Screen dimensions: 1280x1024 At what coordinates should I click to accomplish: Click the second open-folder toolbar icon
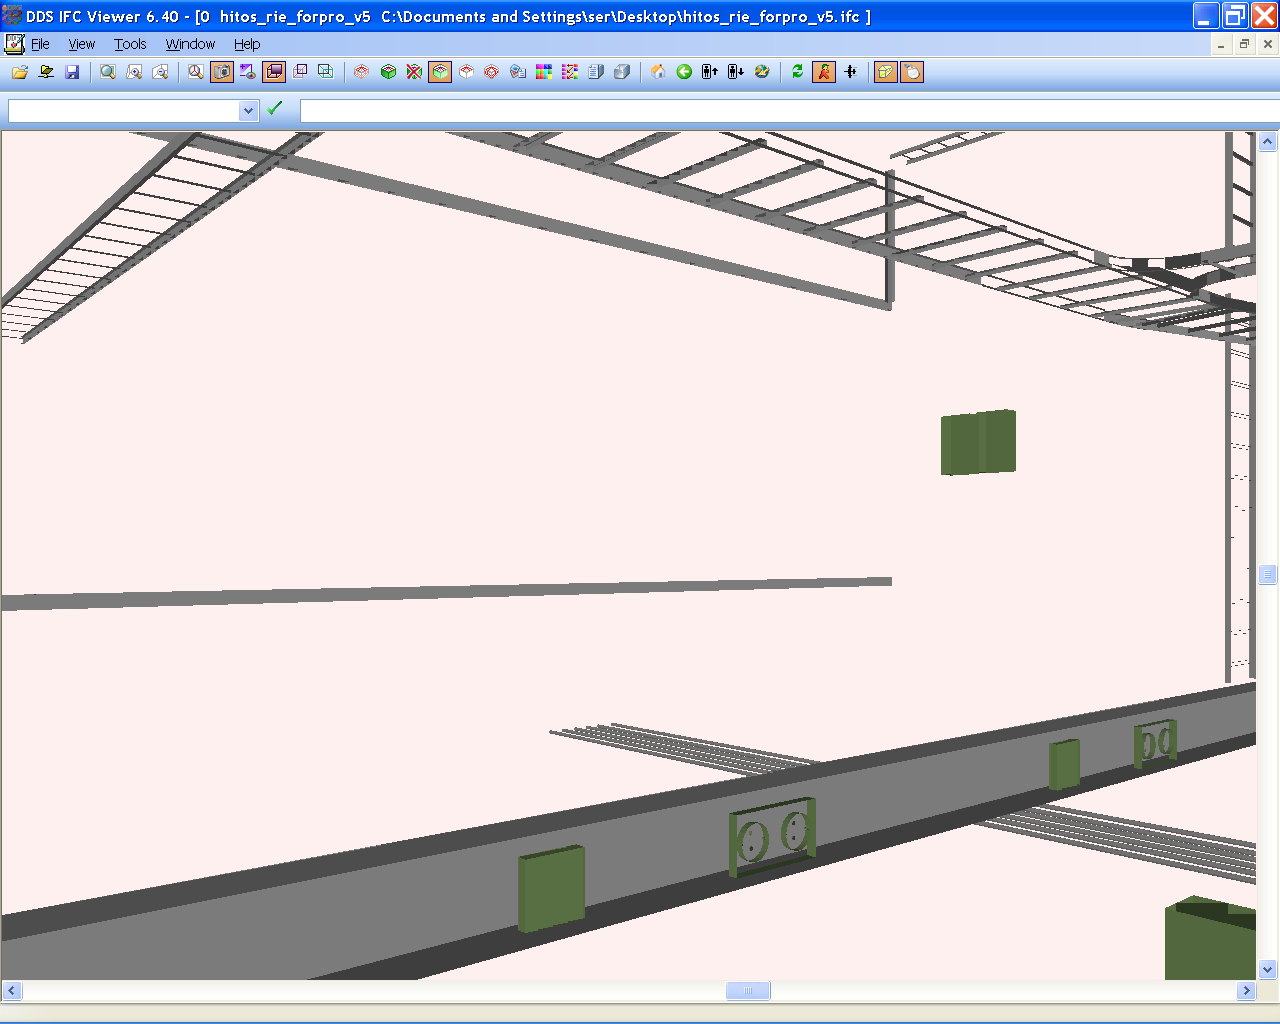pyautogui.click(x=46, y=72)
